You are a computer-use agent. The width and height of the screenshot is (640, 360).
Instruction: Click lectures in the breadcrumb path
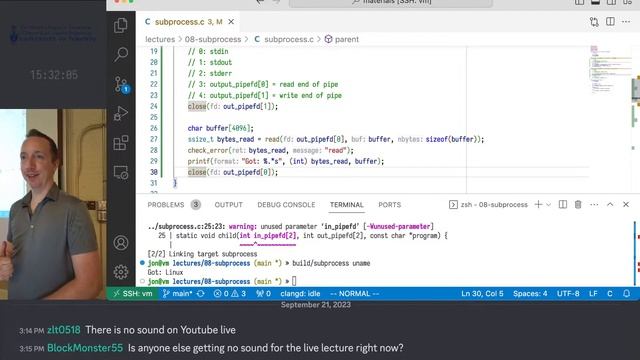tap(160, 39)
